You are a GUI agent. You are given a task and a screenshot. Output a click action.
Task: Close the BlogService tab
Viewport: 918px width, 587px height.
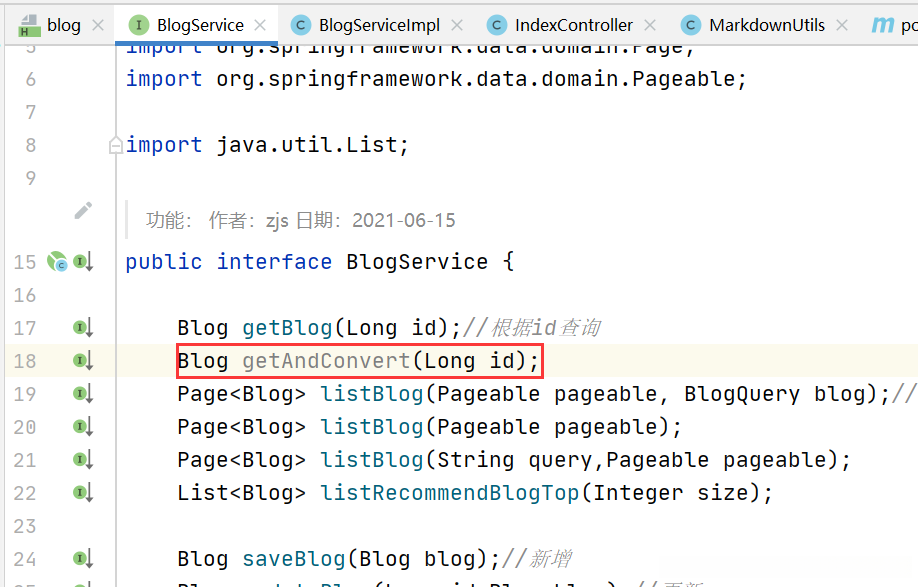point(261,25)
